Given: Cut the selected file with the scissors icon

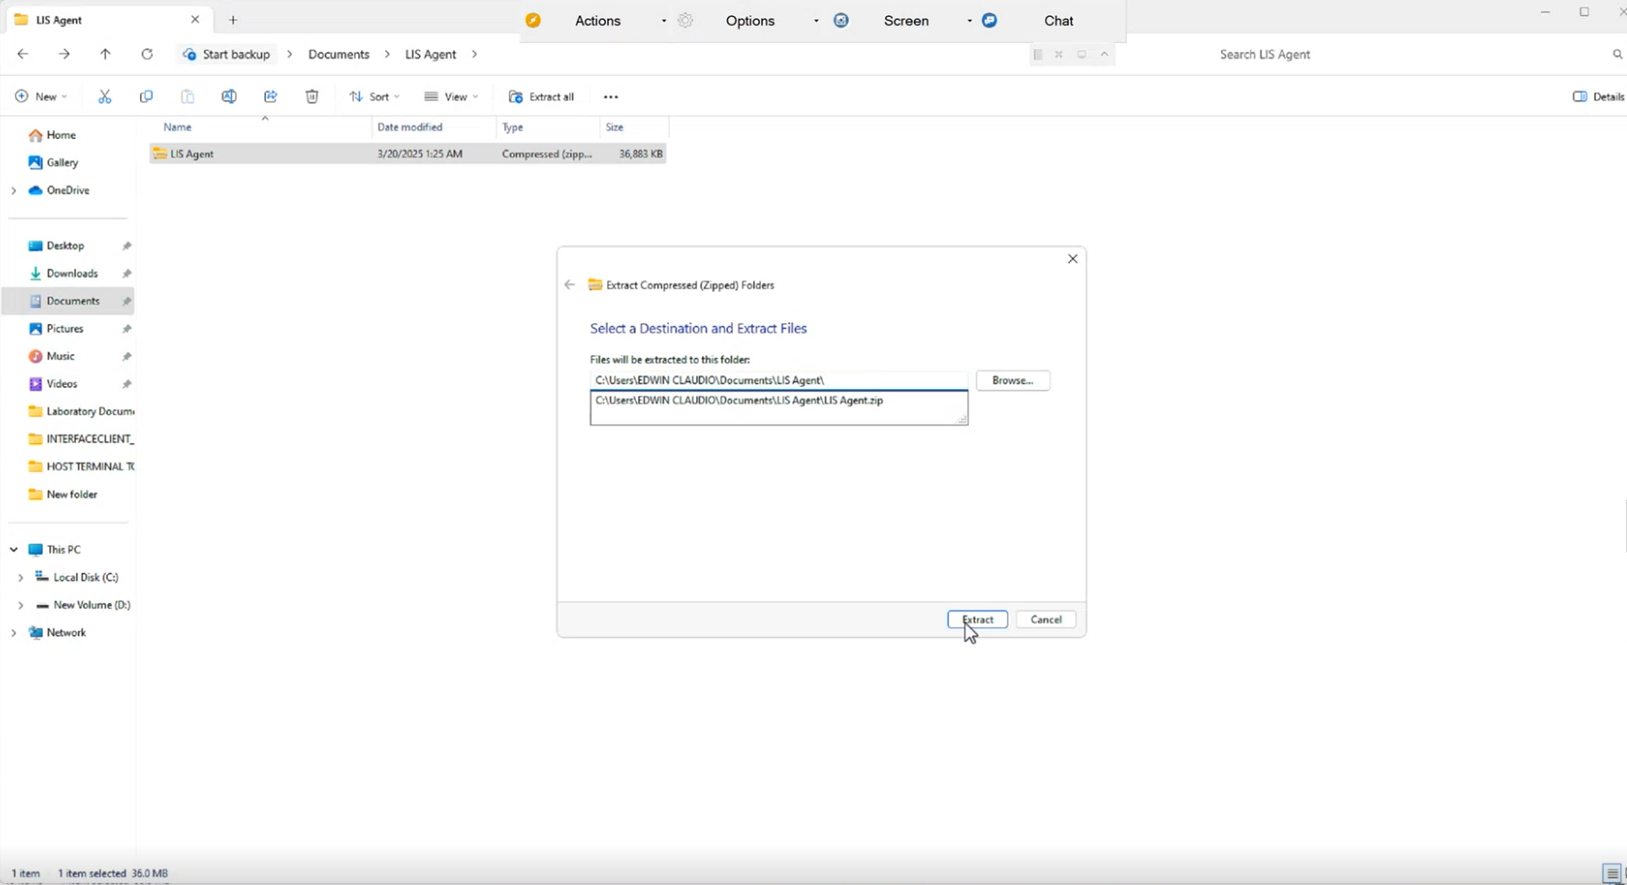Looking at the screenshot, I should 105,97.
